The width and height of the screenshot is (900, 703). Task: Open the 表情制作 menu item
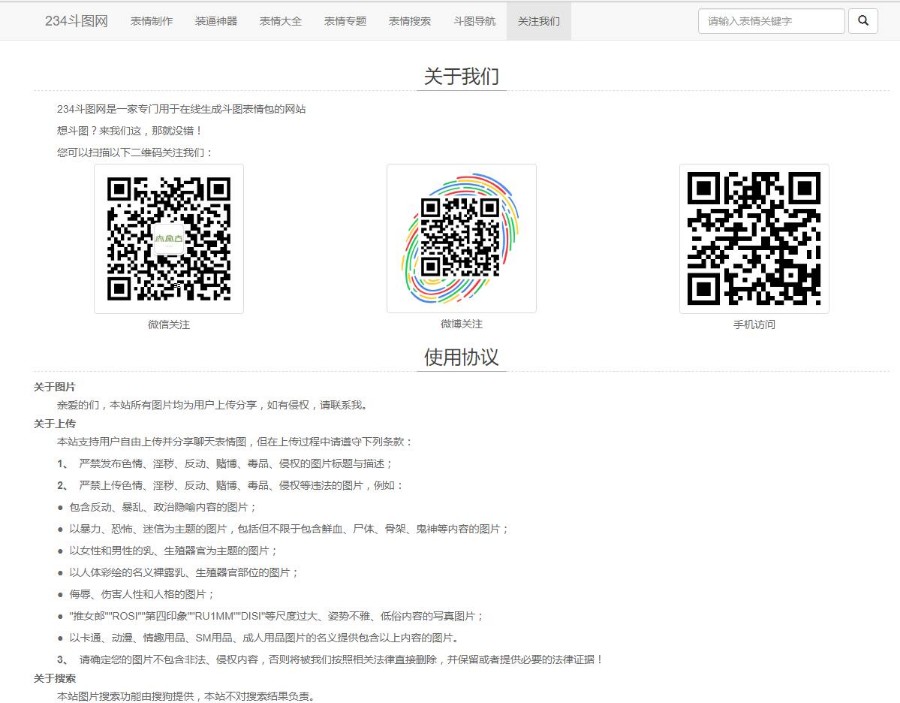click(151, 21)
